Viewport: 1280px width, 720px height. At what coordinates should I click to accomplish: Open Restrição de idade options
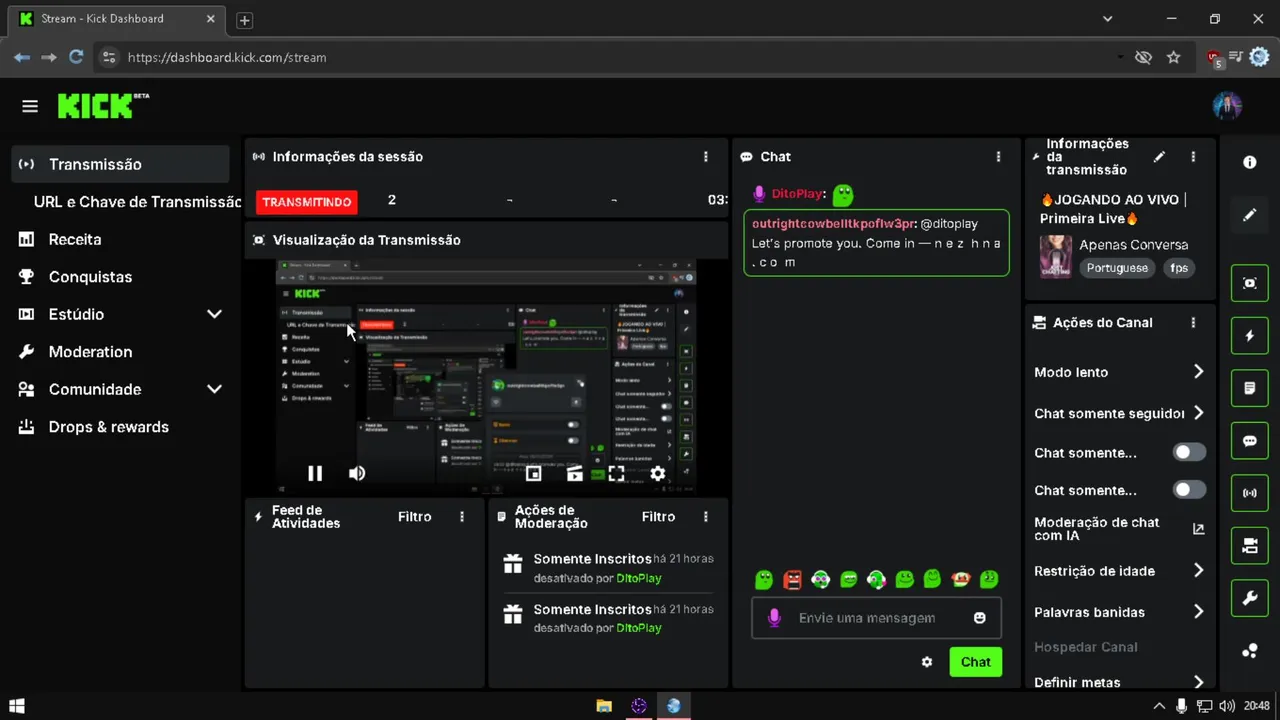click(x=1120, y=571)
